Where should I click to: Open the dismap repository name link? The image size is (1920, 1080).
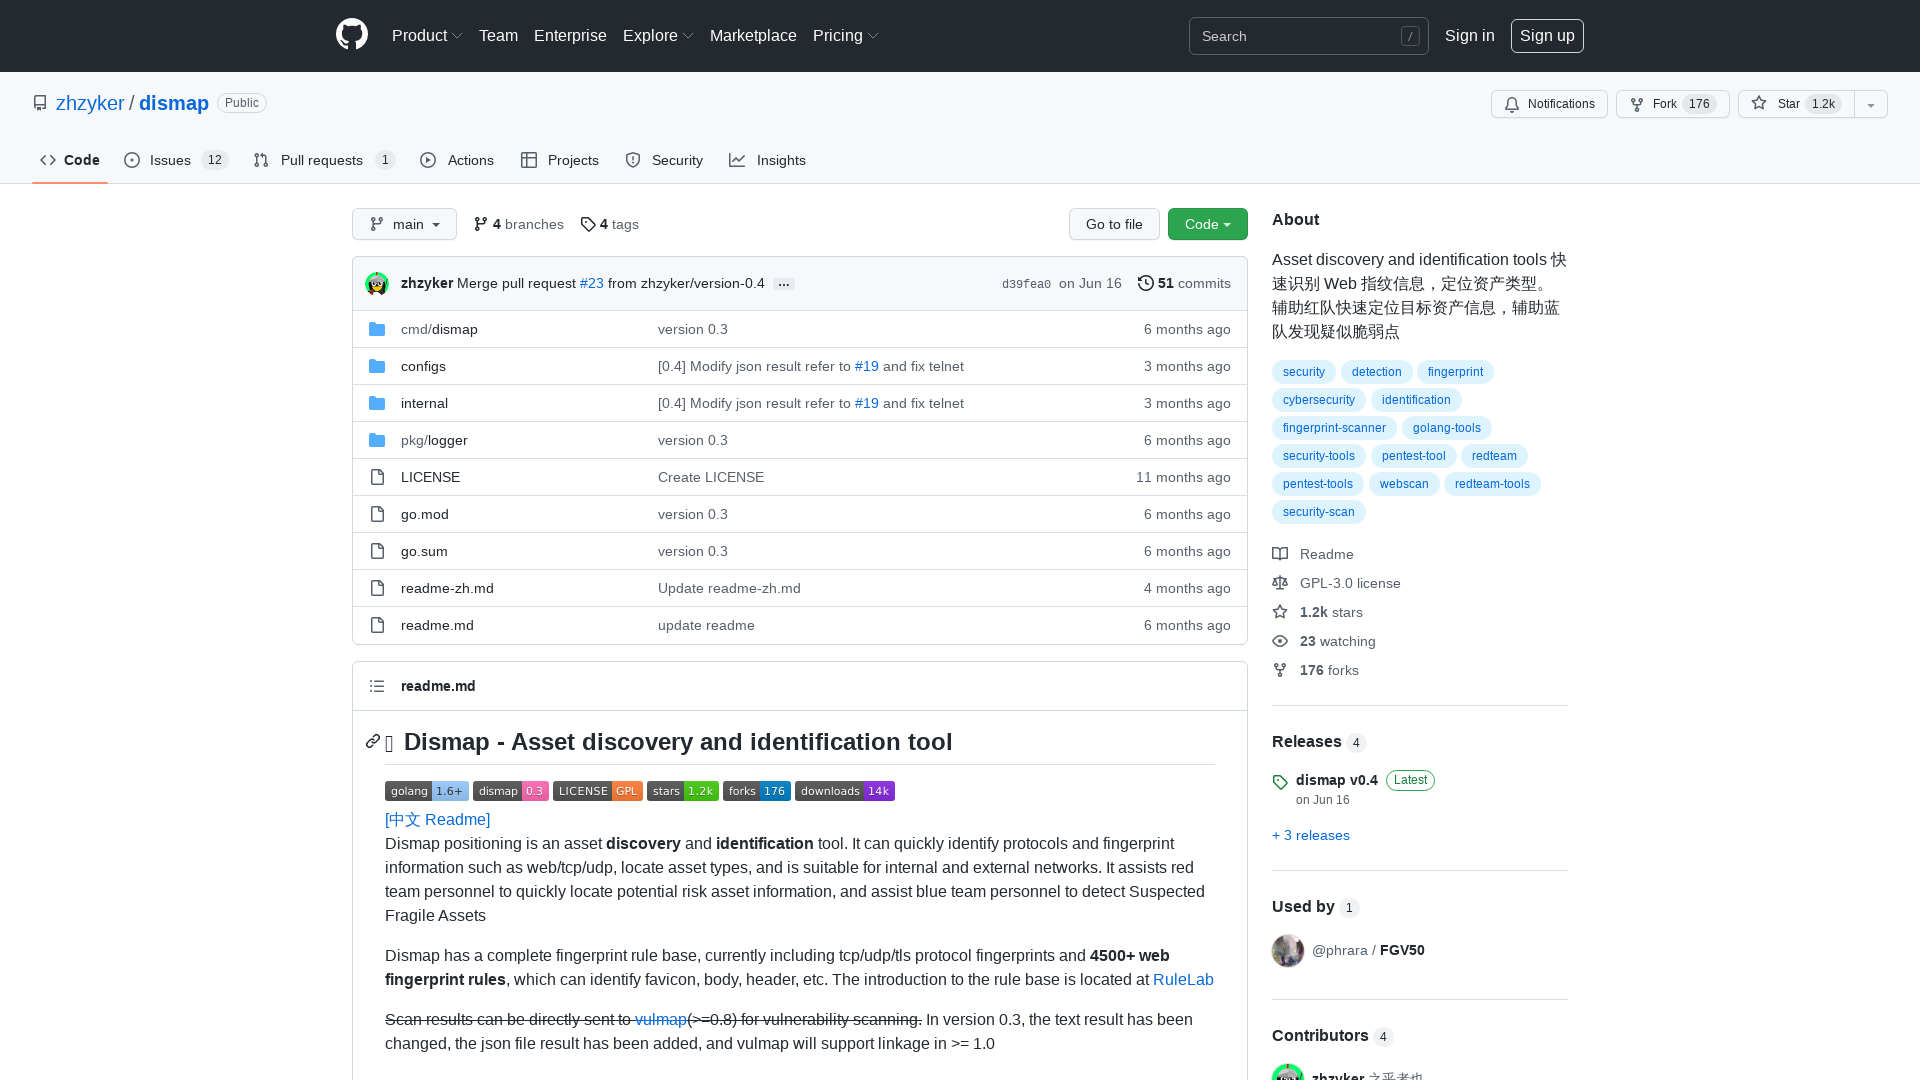(x=174, y=103)
